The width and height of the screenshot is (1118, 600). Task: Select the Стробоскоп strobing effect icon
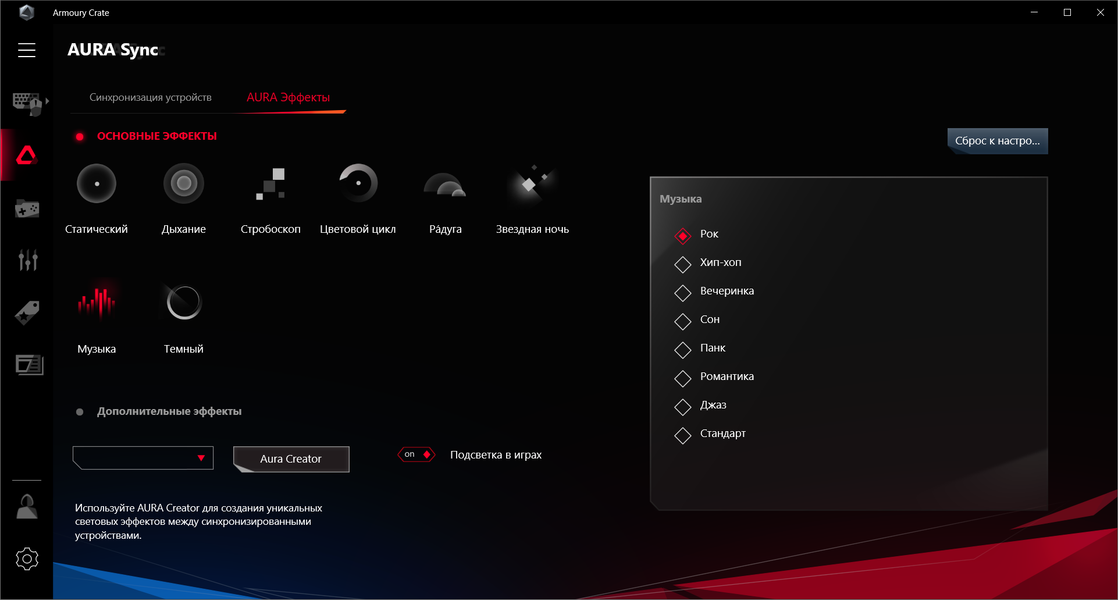coord(271,184)
